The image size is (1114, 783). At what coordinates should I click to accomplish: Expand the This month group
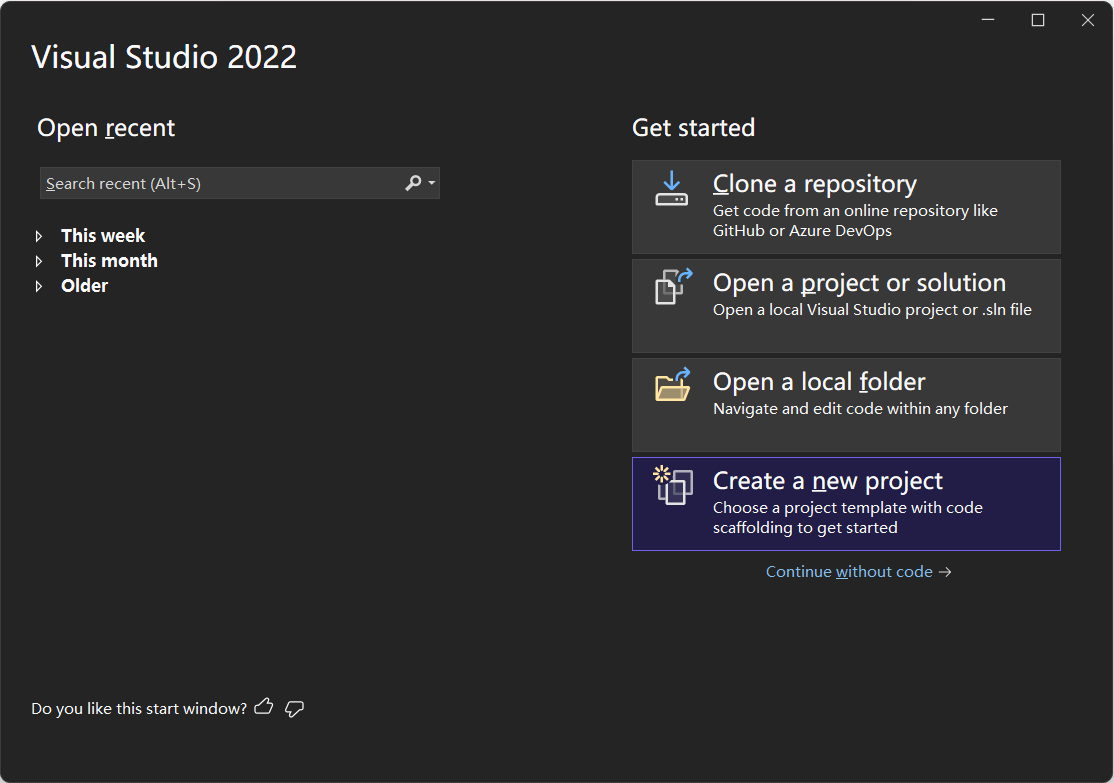[x=39, y=261]
